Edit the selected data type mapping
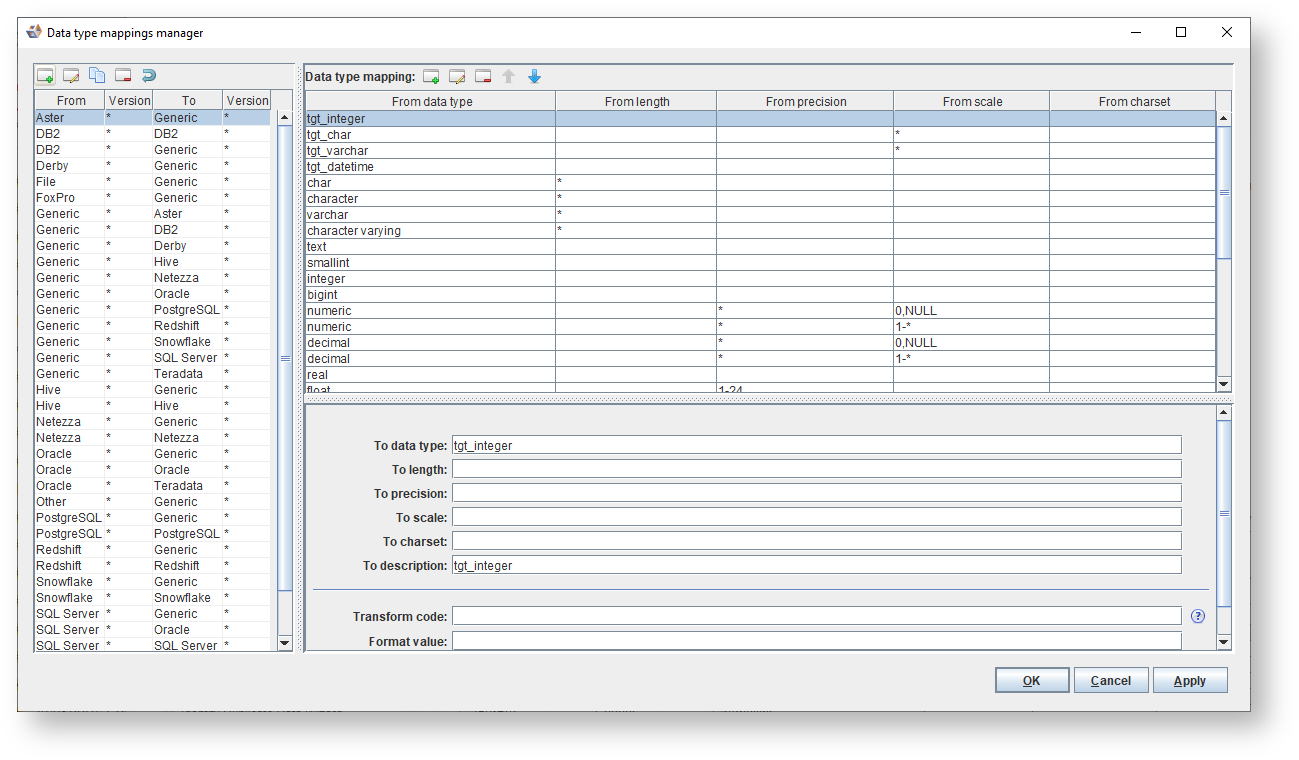1299x760 pixels. click(x=457, y=76)
